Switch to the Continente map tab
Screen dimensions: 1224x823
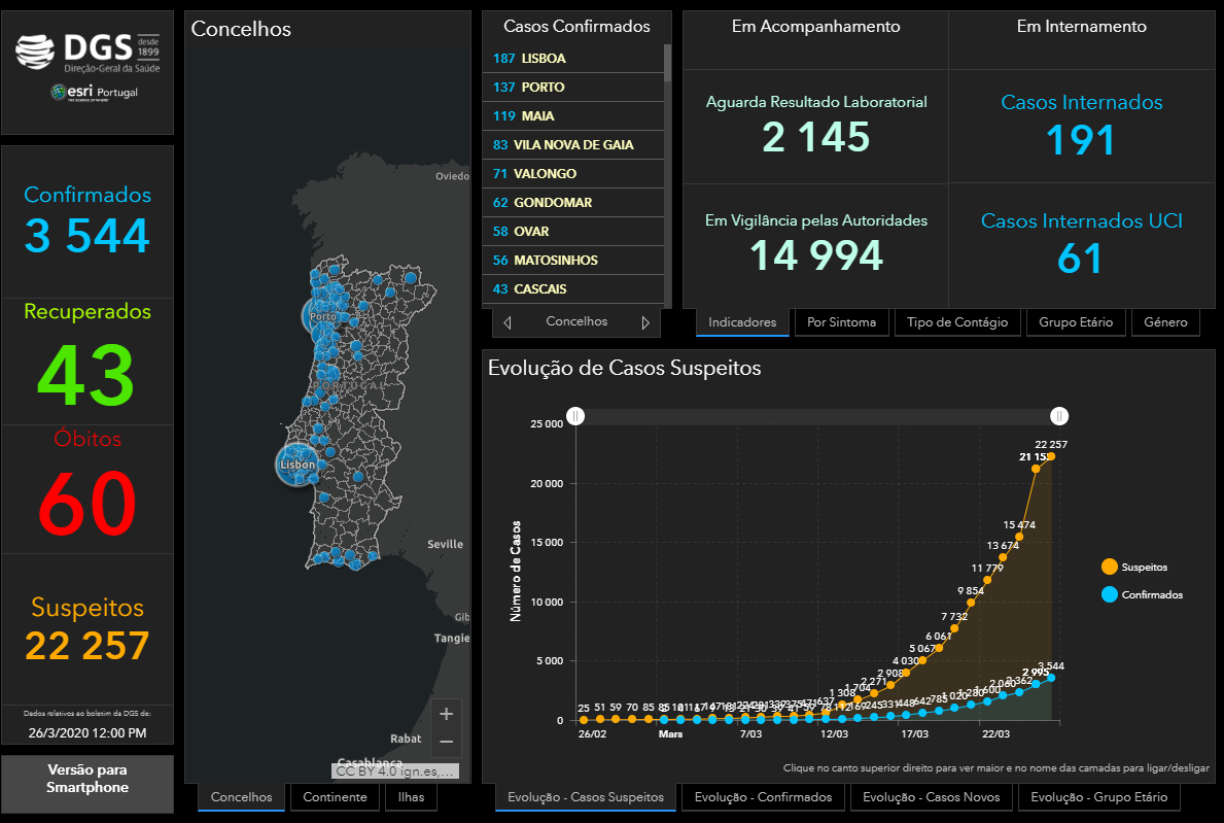[x=336, y=797]
